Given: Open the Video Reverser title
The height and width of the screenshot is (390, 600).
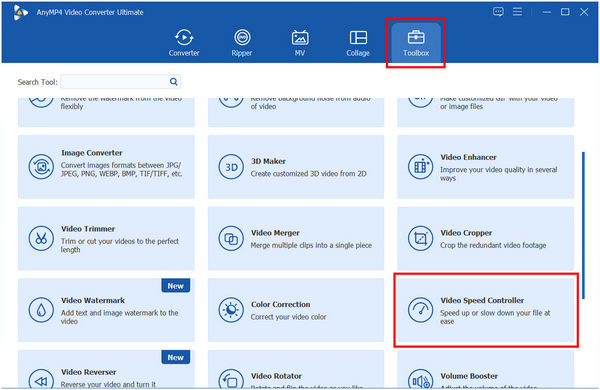Looking at the screenshot, I should click(x=88, y=372).
